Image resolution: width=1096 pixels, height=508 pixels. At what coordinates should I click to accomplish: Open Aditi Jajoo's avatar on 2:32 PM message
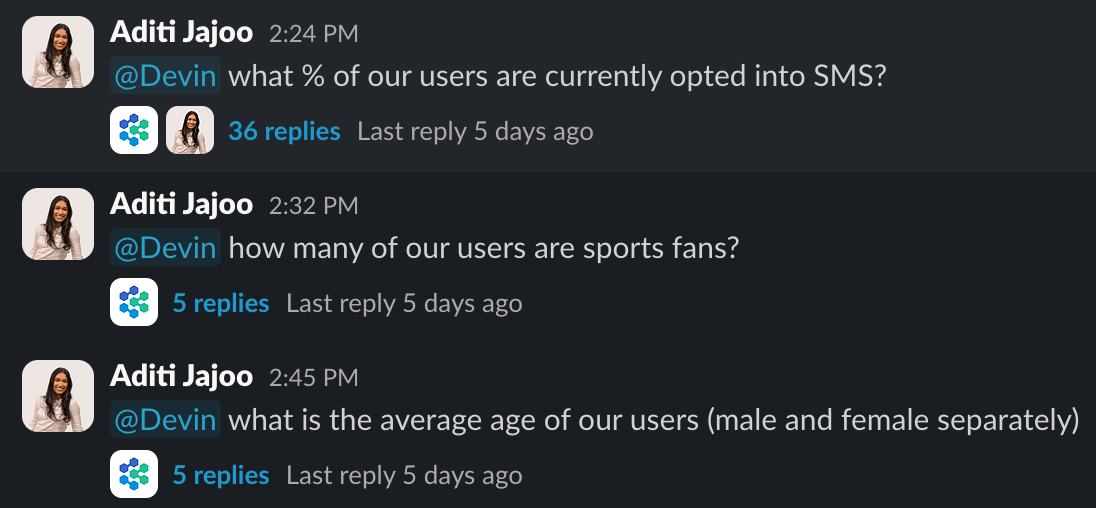point(58,224)
